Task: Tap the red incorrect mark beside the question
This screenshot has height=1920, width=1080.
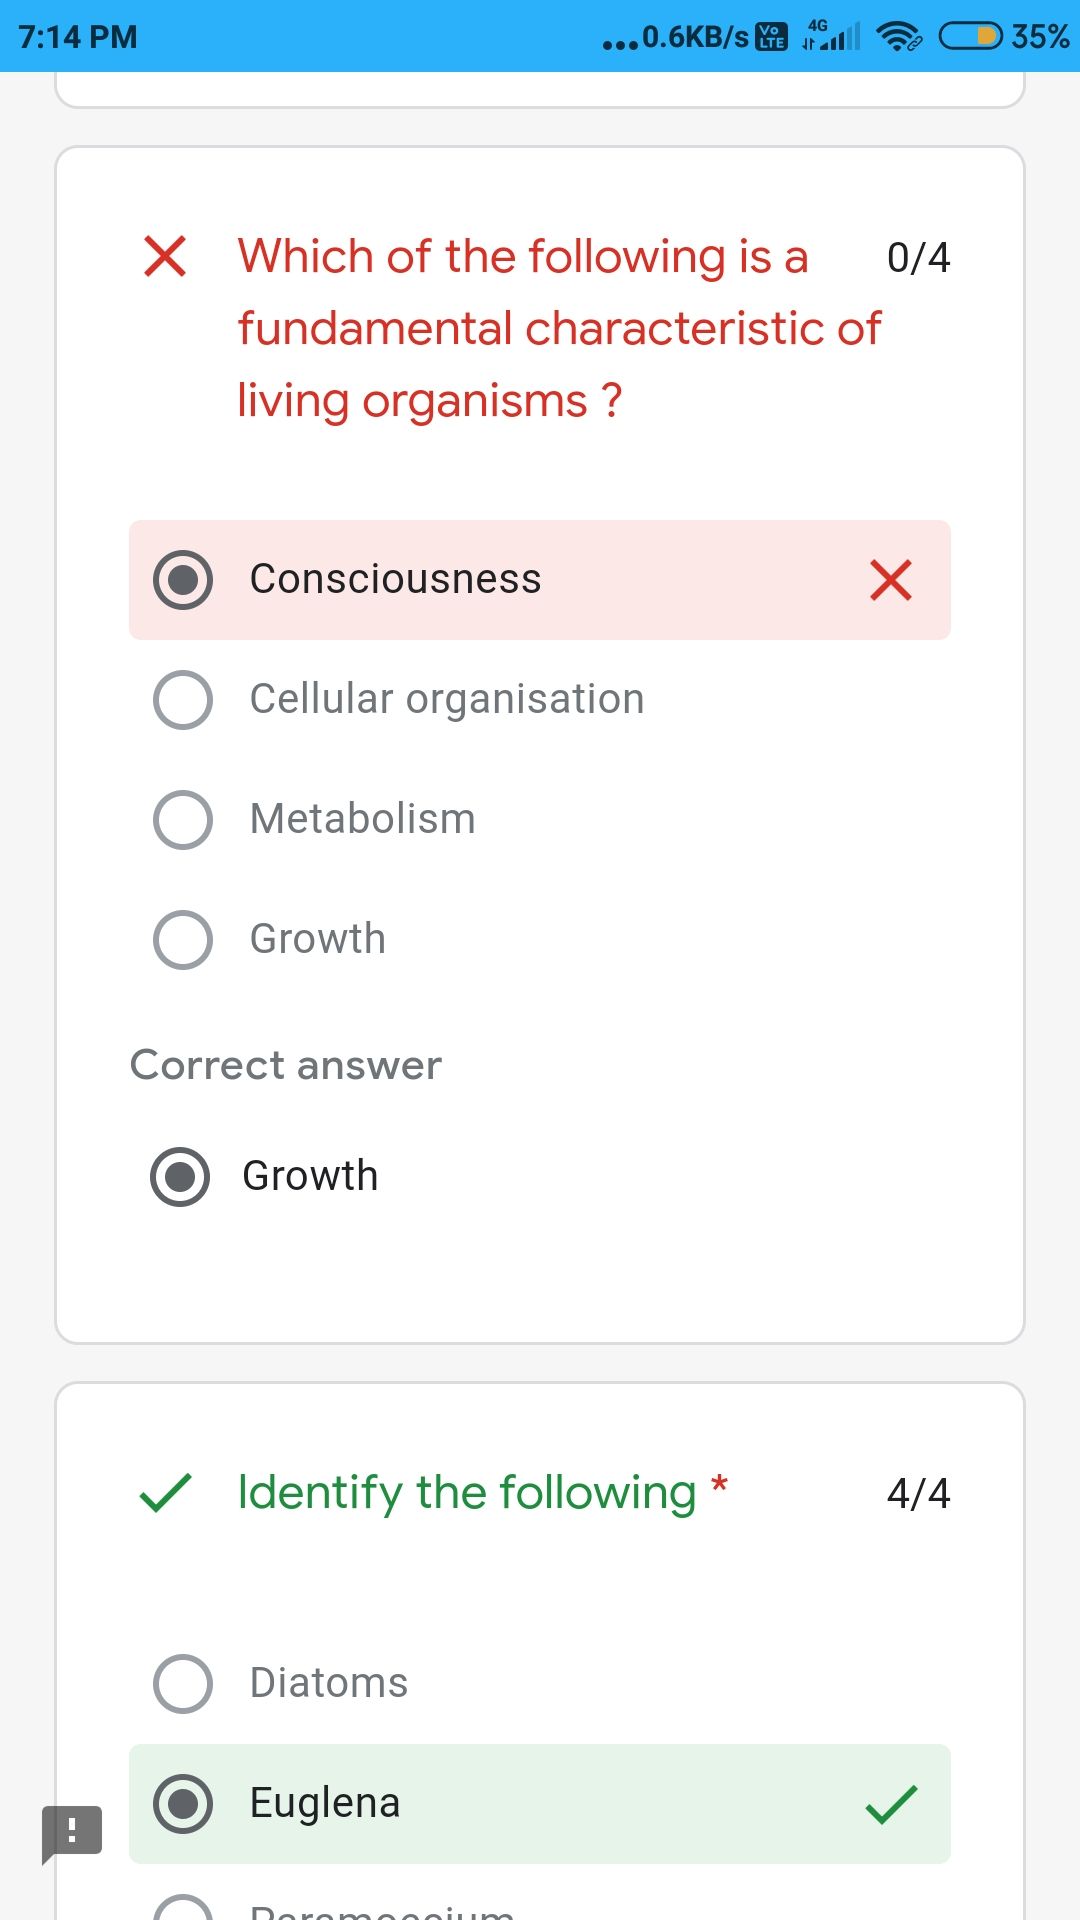Action: (x=165, y=256)
